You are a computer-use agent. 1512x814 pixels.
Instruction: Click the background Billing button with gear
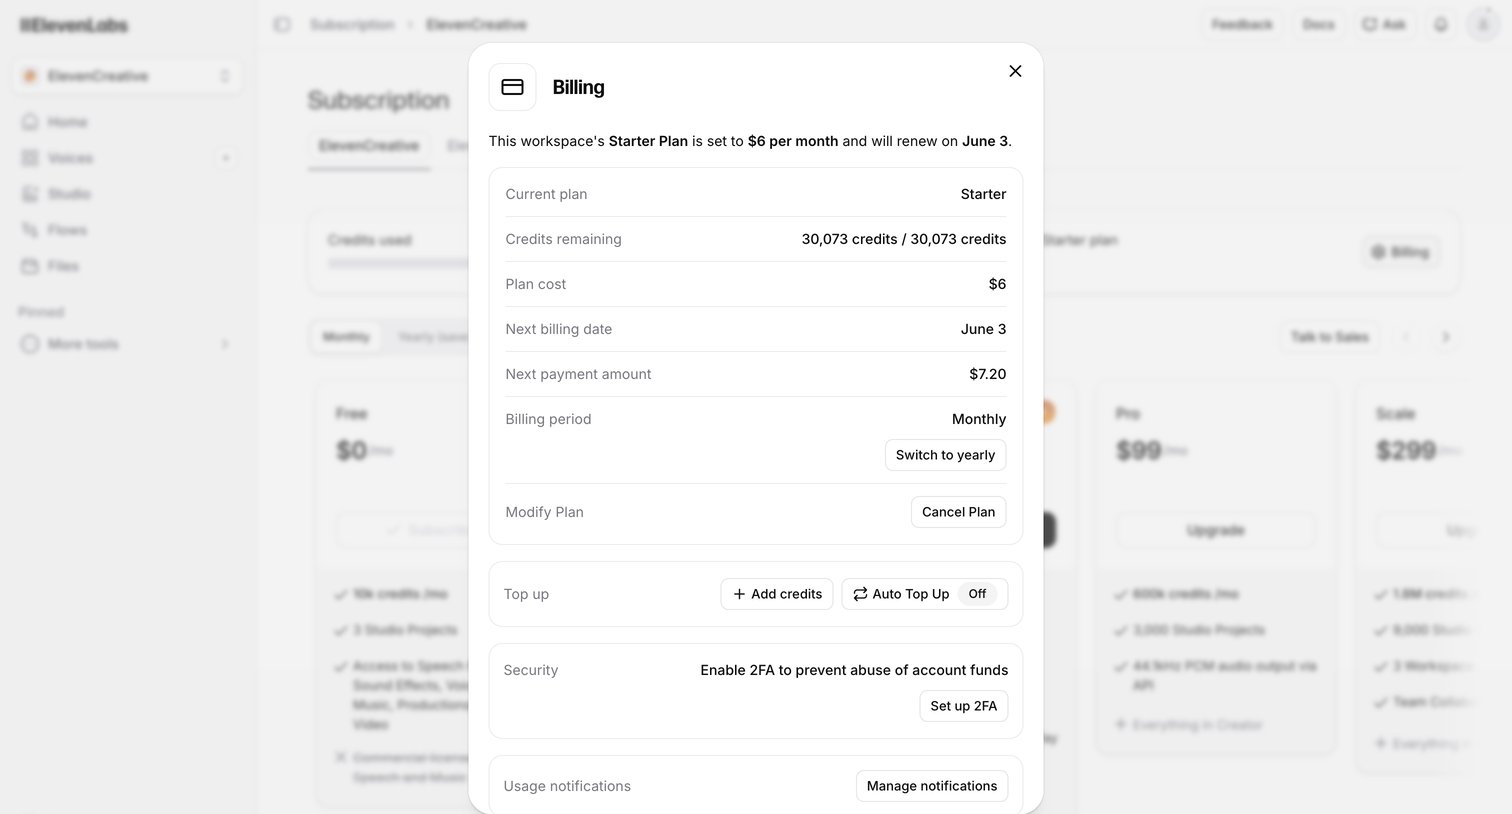[x=1400, y=252]
